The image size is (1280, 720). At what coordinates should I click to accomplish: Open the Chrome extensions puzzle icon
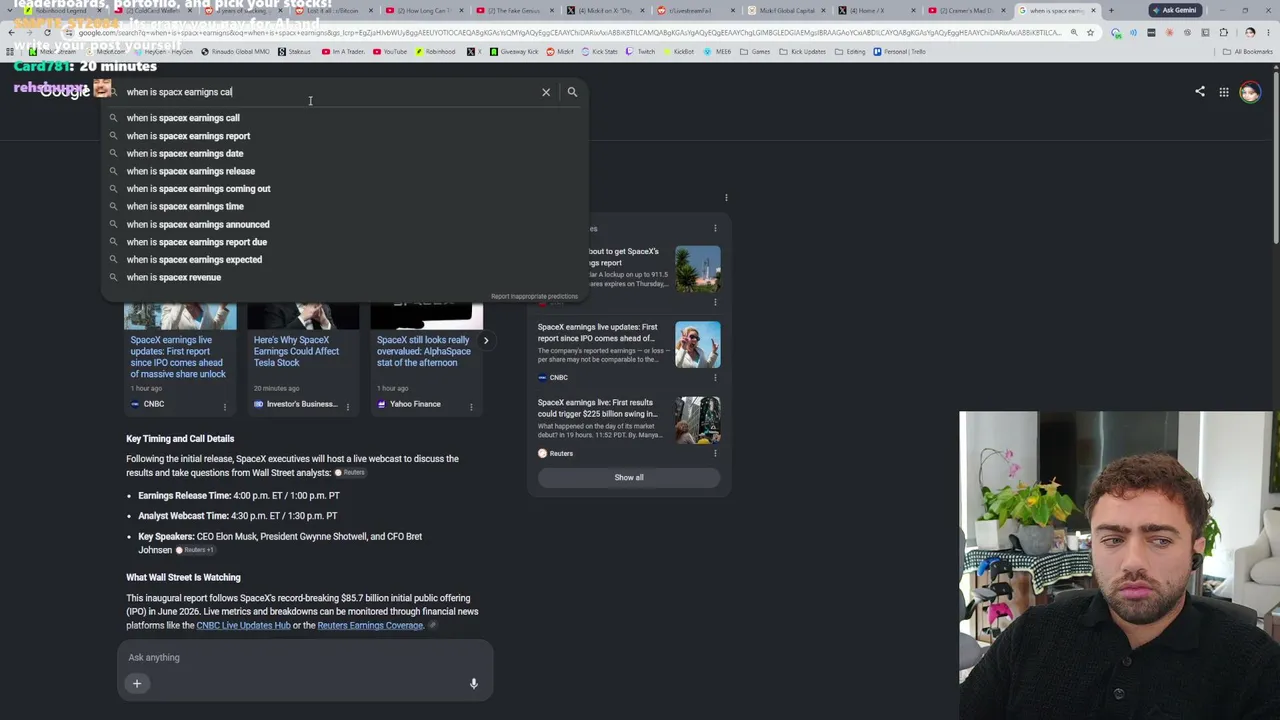click(x=1224, y=32)
